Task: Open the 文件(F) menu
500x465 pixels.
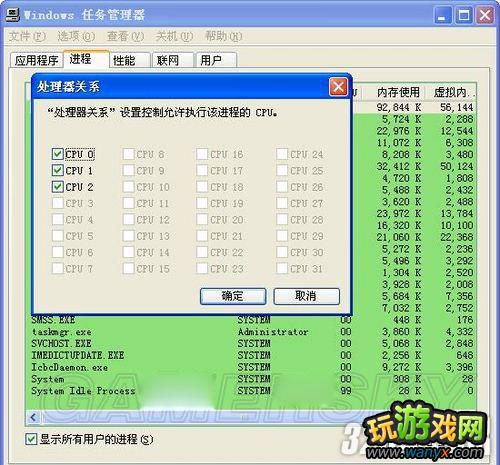Action: (27, 36)
